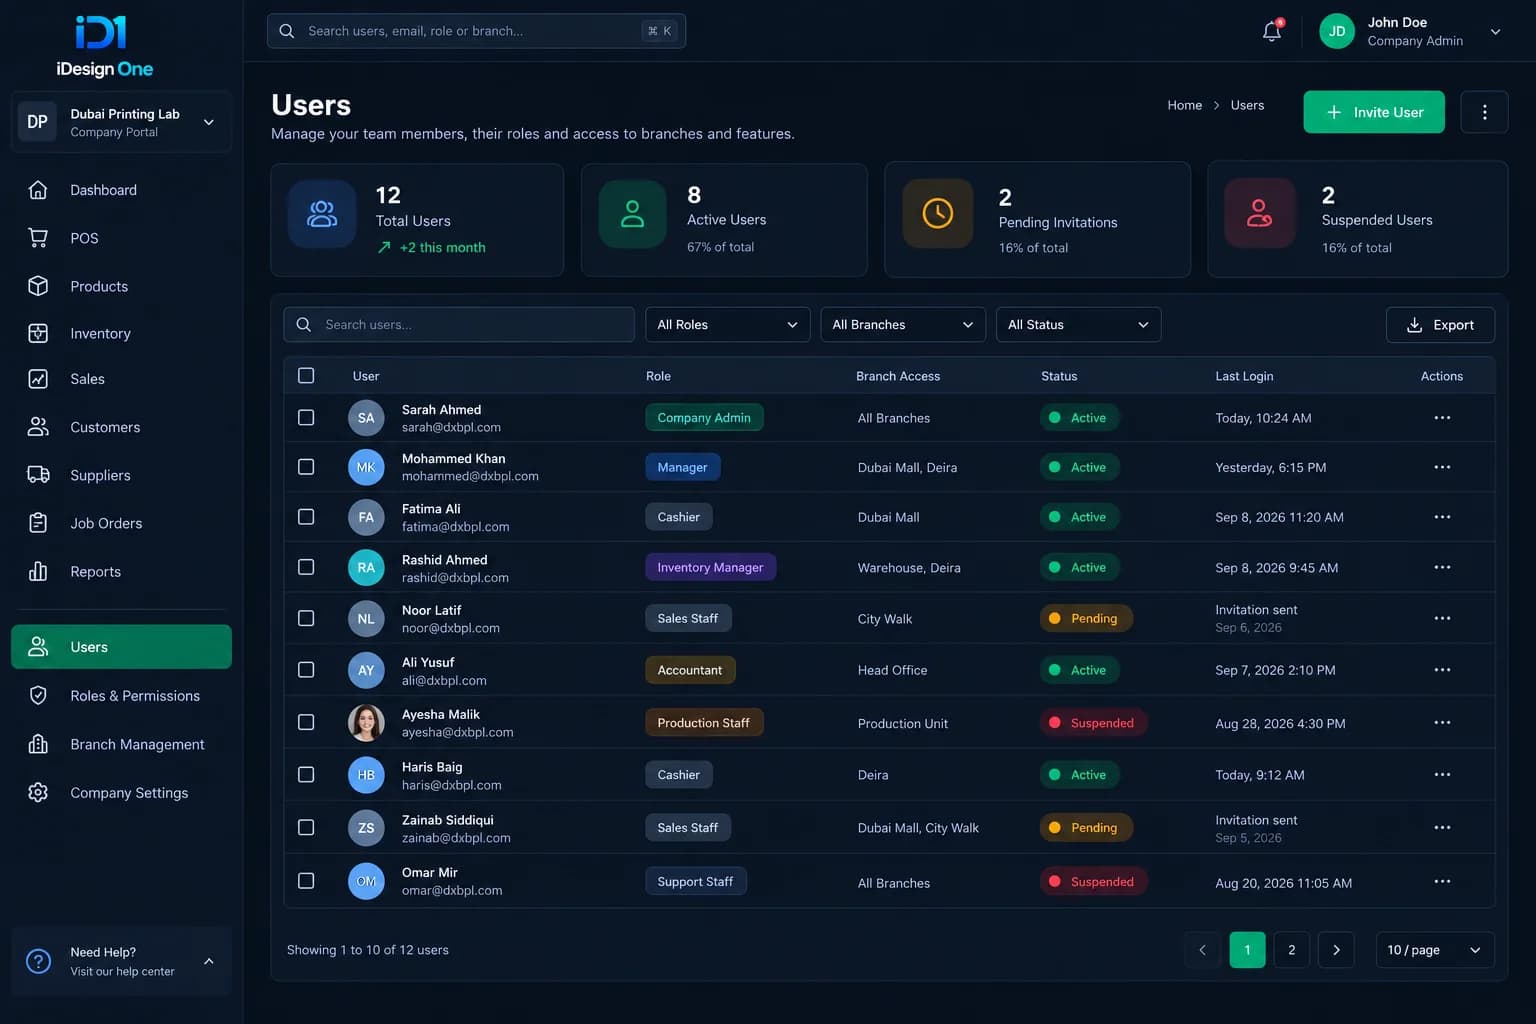Screen dimensions: 1536x1024
Task: Open actions menu for Mohammed Khan
Action: tap(1442, 467)
